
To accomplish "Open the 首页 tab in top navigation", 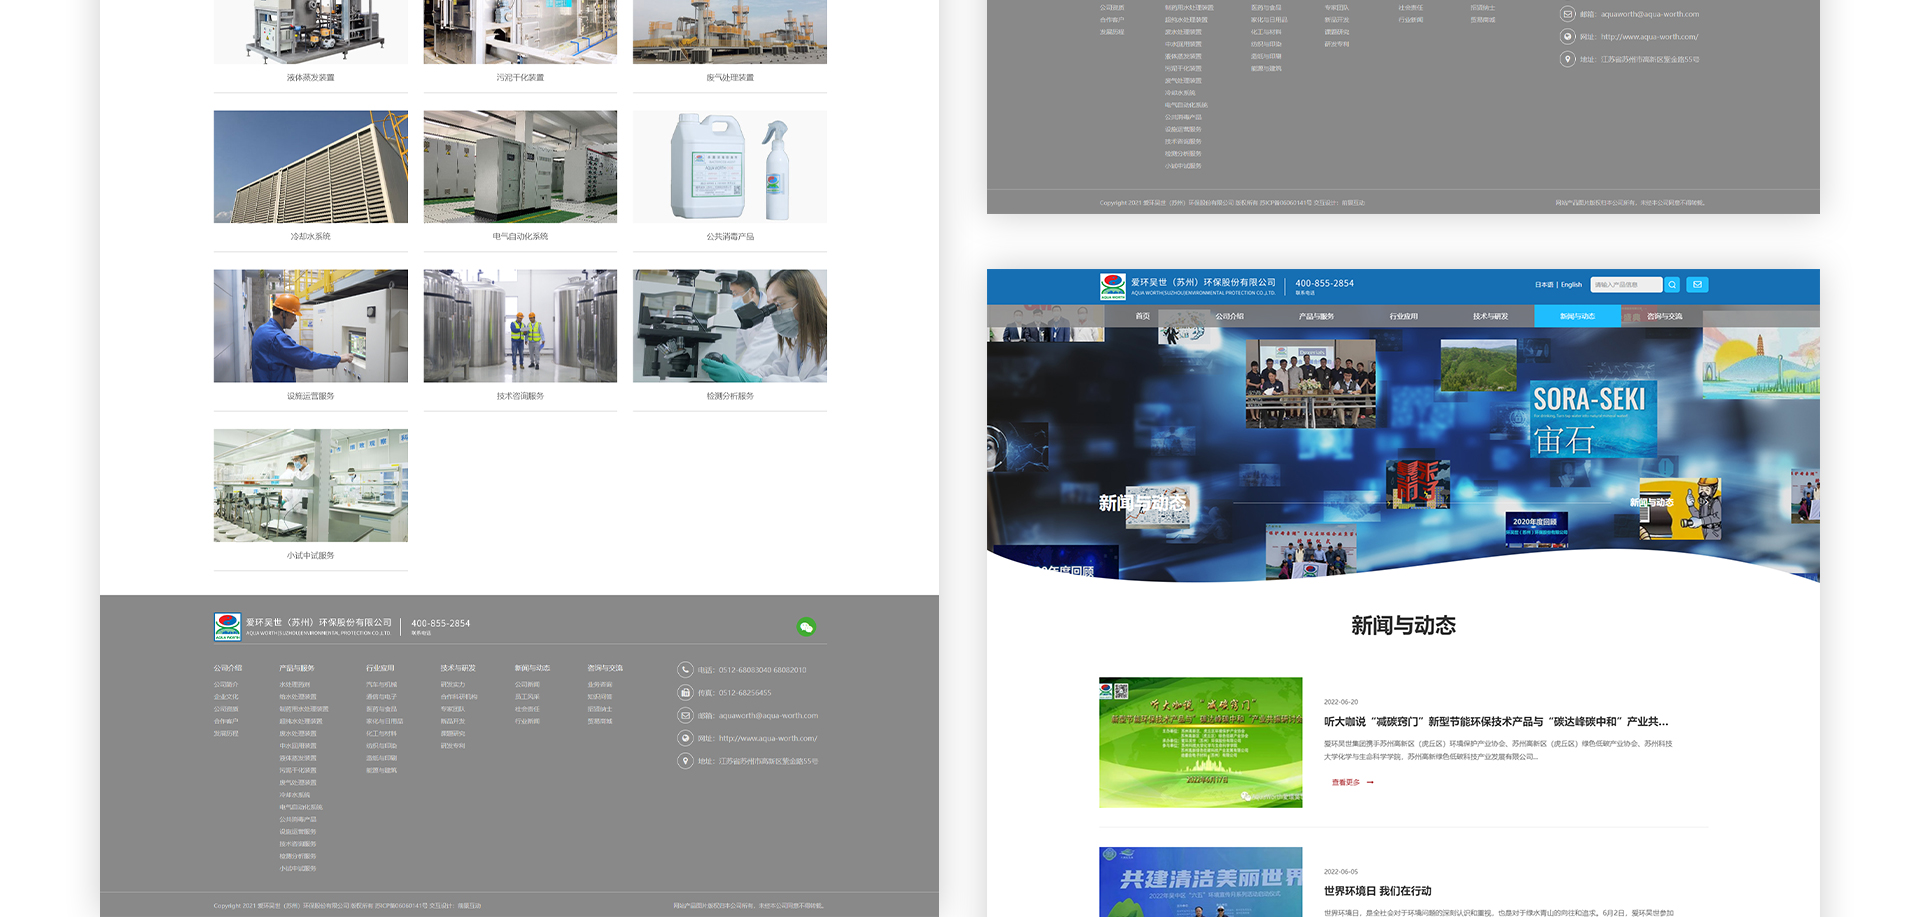I will pos(1143,316).
